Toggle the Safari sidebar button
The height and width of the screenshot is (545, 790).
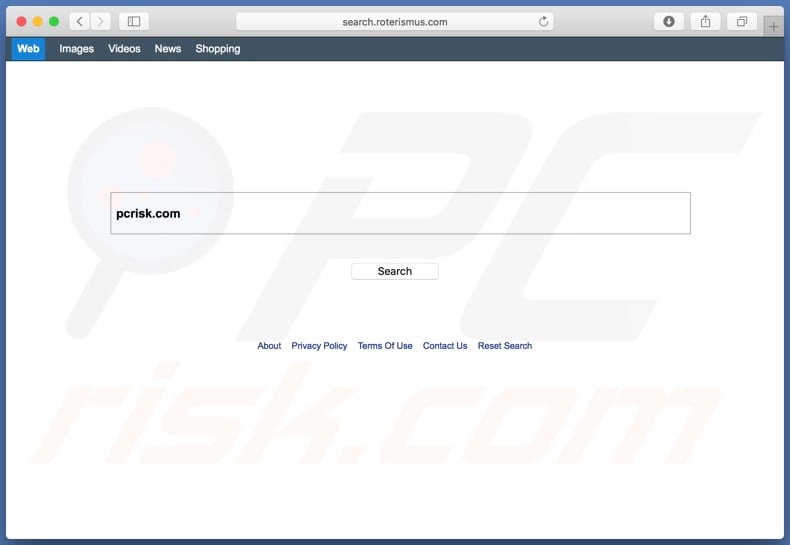coord(134,22)
